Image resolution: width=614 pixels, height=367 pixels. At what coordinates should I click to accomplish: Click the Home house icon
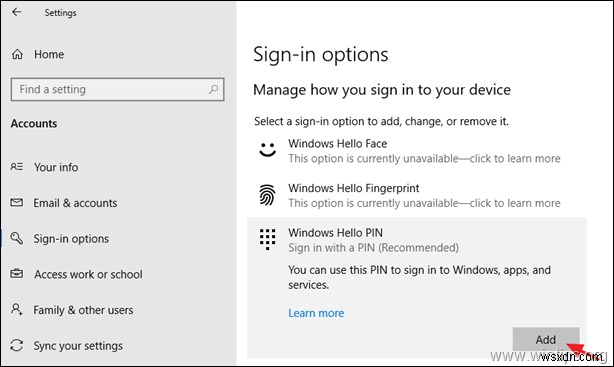coord(17,54)
